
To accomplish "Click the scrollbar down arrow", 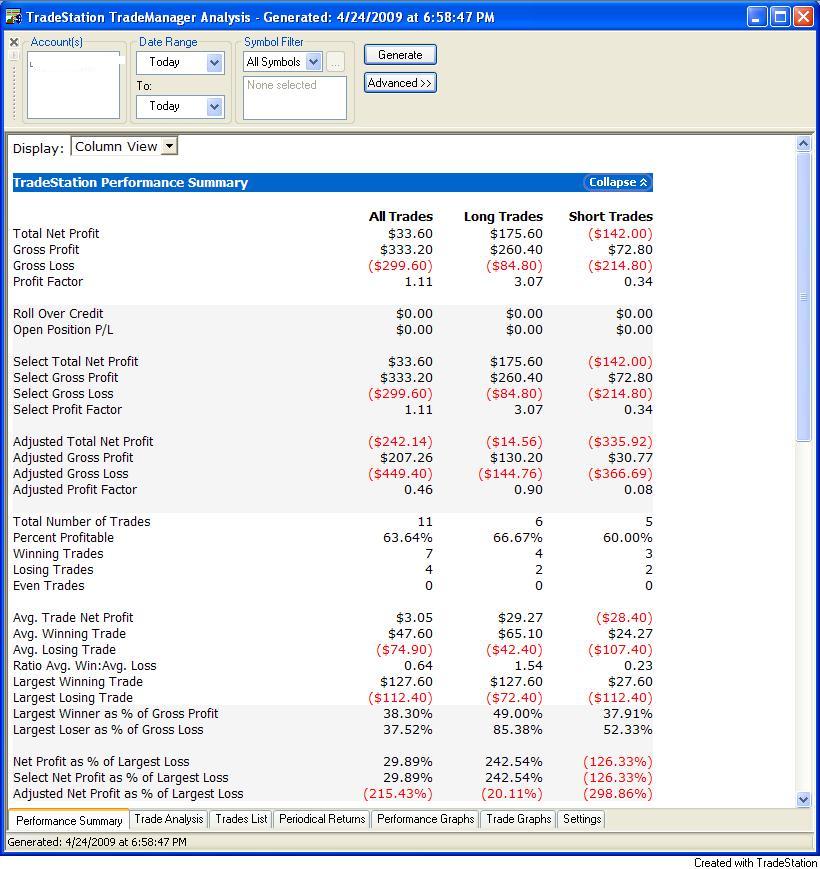I will tap(803, 799).
